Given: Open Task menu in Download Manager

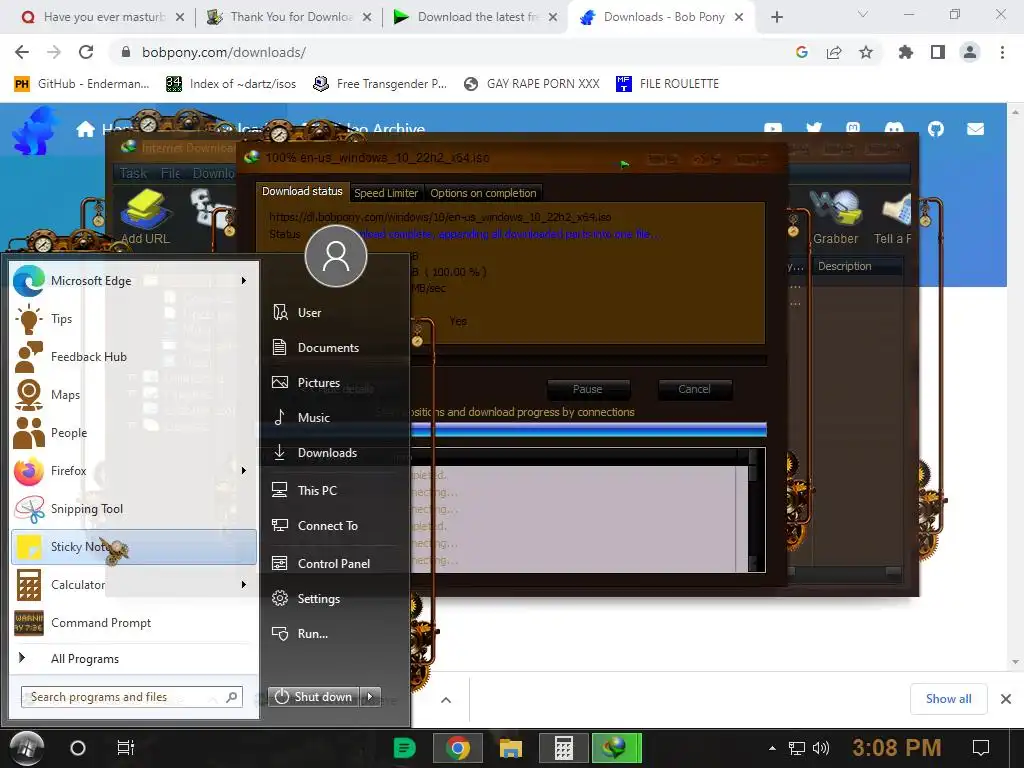Looking at the screenshot, I should [133, 173].
